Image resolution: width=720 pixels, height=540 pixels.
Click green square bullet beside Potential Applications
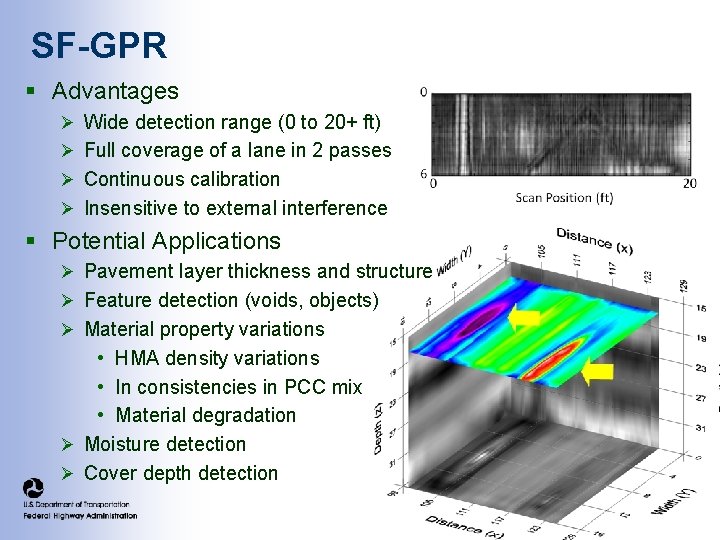click(31, 241)
